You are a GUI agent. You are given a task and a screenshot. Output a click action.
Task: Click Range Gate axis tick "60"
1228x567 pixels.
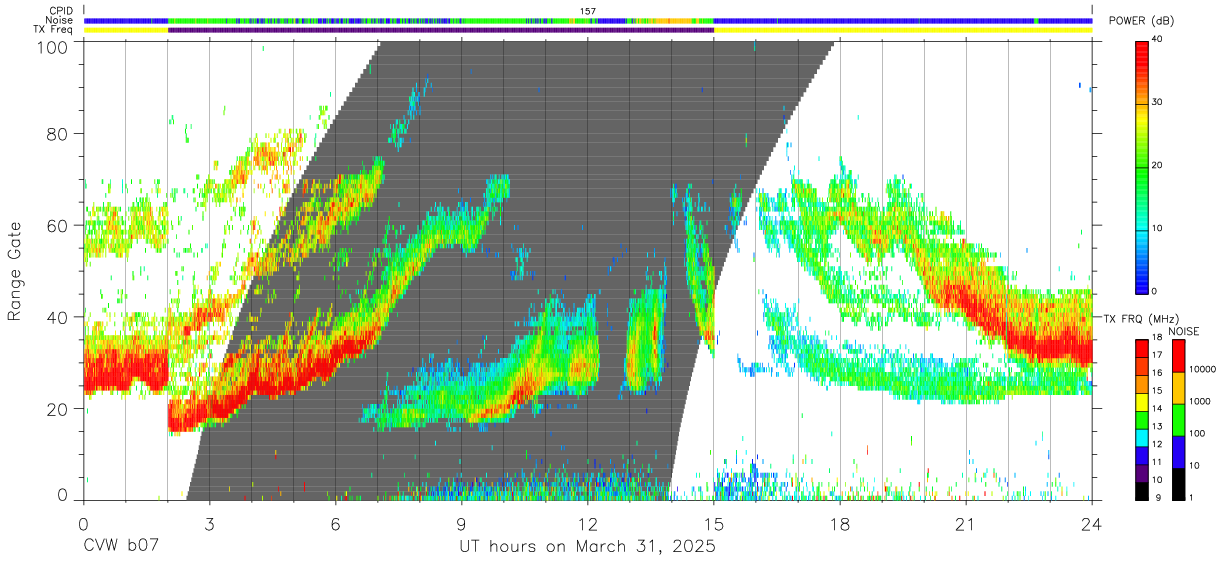pyautogui.click(x=58, y=225)
